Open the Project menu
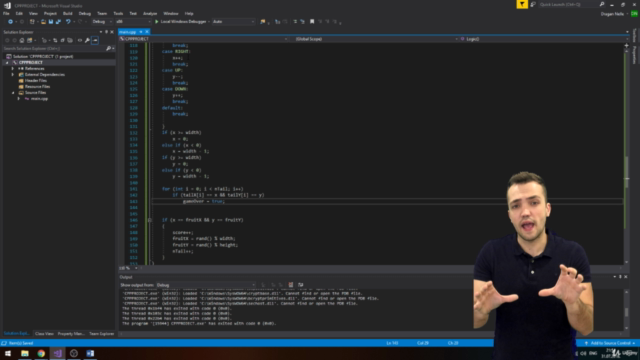 [x=50, y=13]
